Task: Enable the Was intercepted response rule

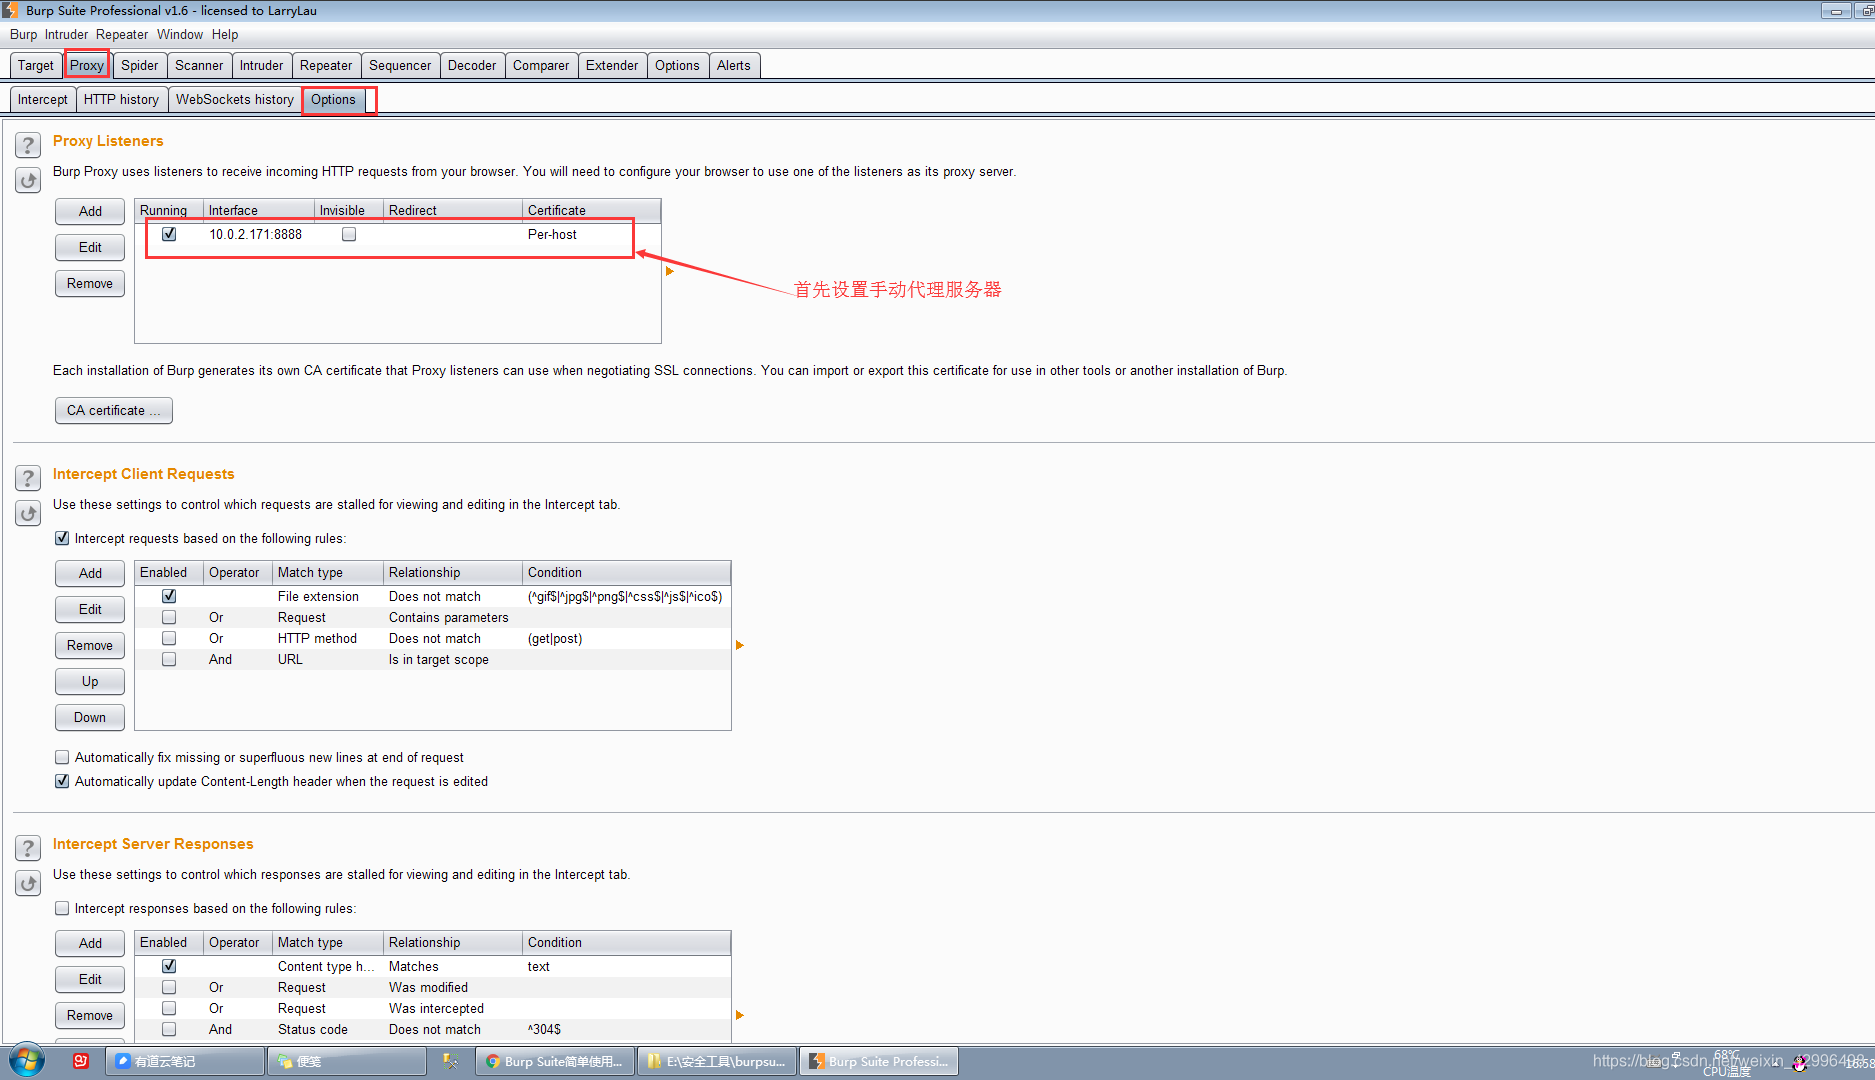Action: [x=169, y=1008]
